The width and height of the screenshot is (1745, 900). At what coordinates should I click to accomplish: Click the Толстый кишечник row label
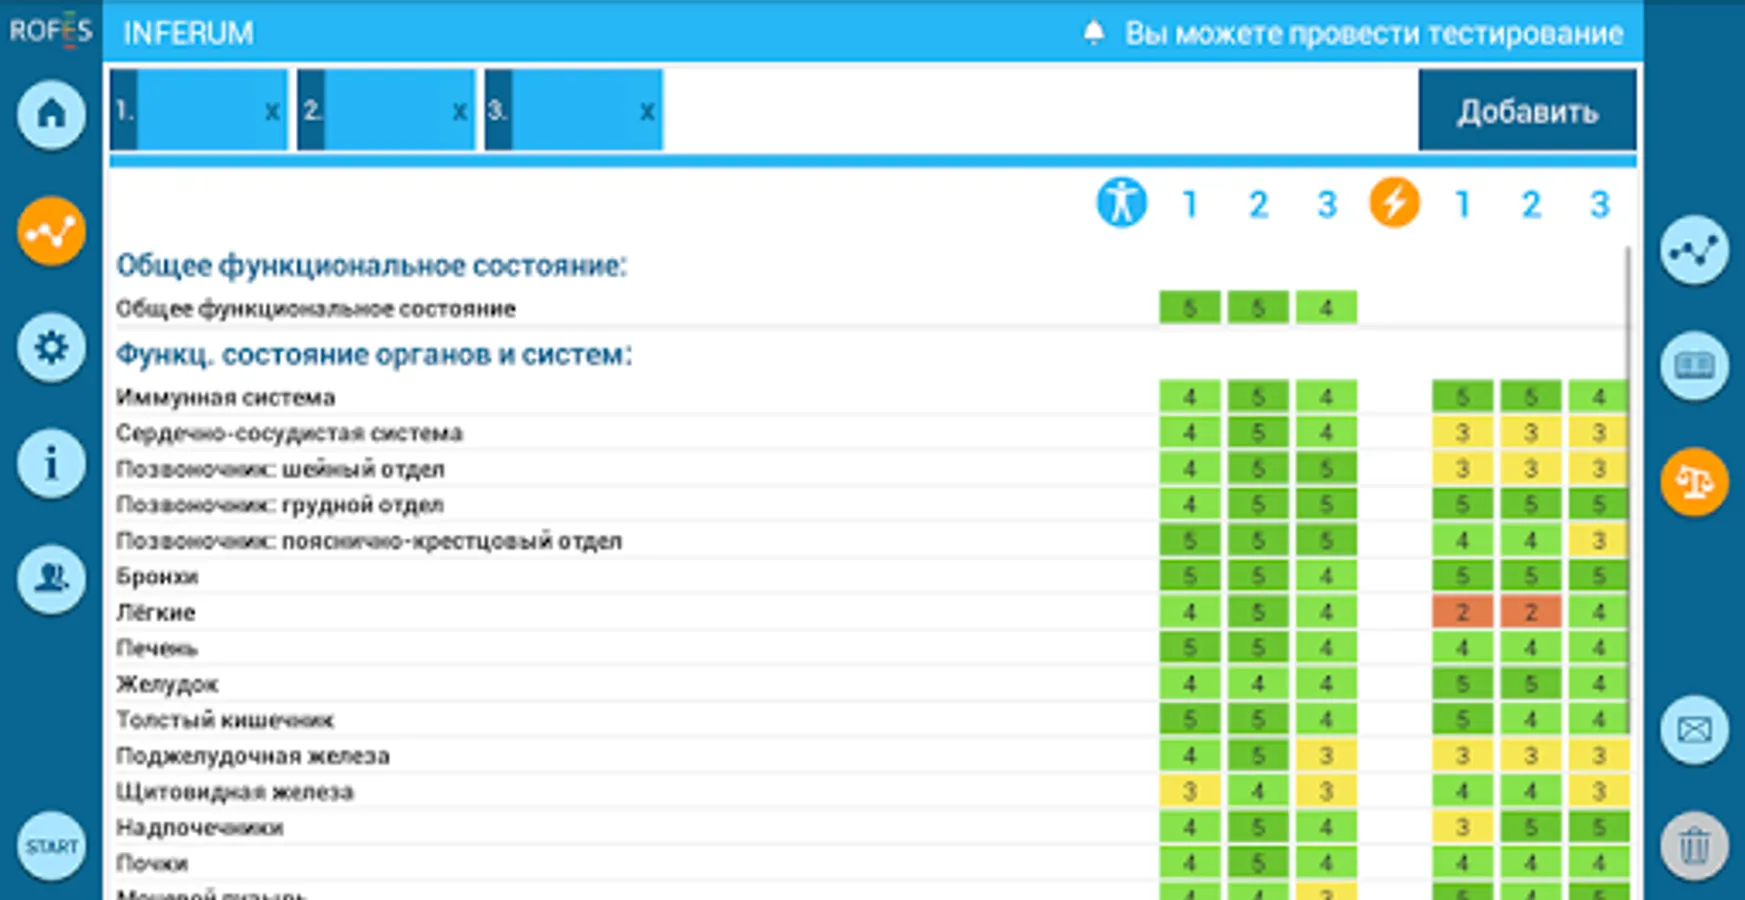225,720
